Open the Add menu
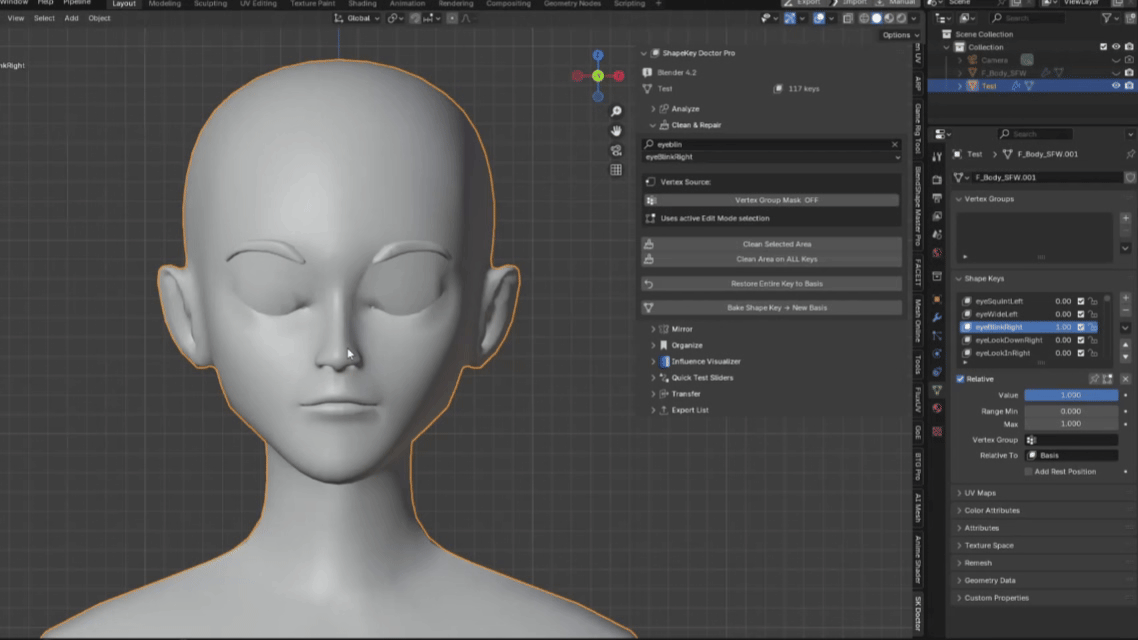The height and width of the screenshot is (640, 1138). 71,18
